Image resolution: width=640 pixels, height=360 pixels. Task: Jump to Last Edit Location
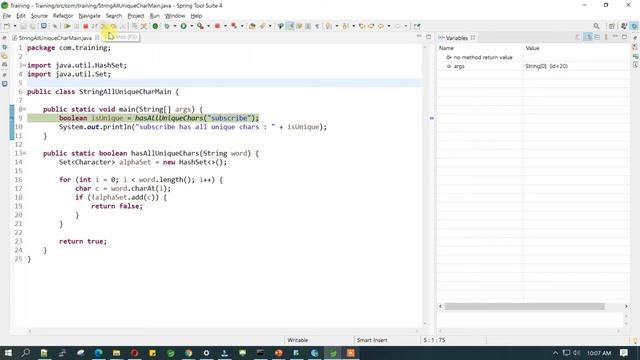click(362, 26)
